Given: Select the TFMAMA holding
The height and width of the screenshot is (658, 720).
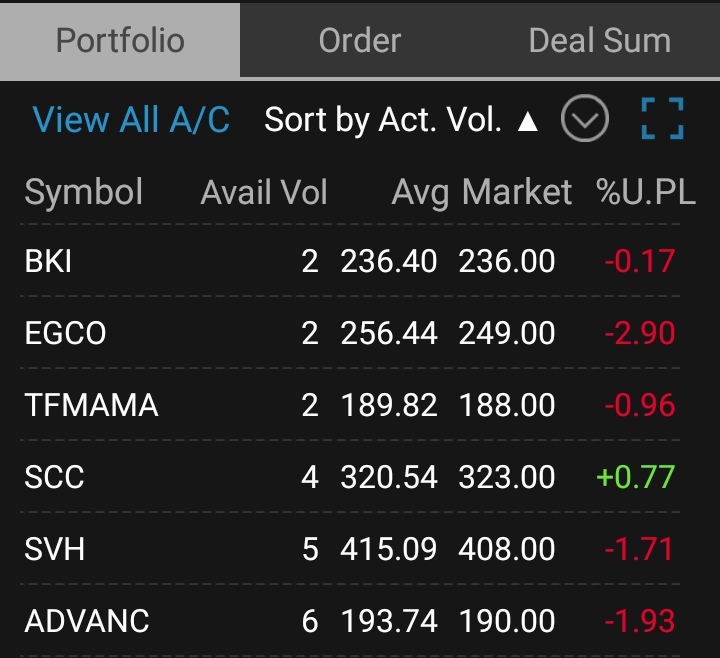Looking at the screenshot, I should [x=350, y=405].
